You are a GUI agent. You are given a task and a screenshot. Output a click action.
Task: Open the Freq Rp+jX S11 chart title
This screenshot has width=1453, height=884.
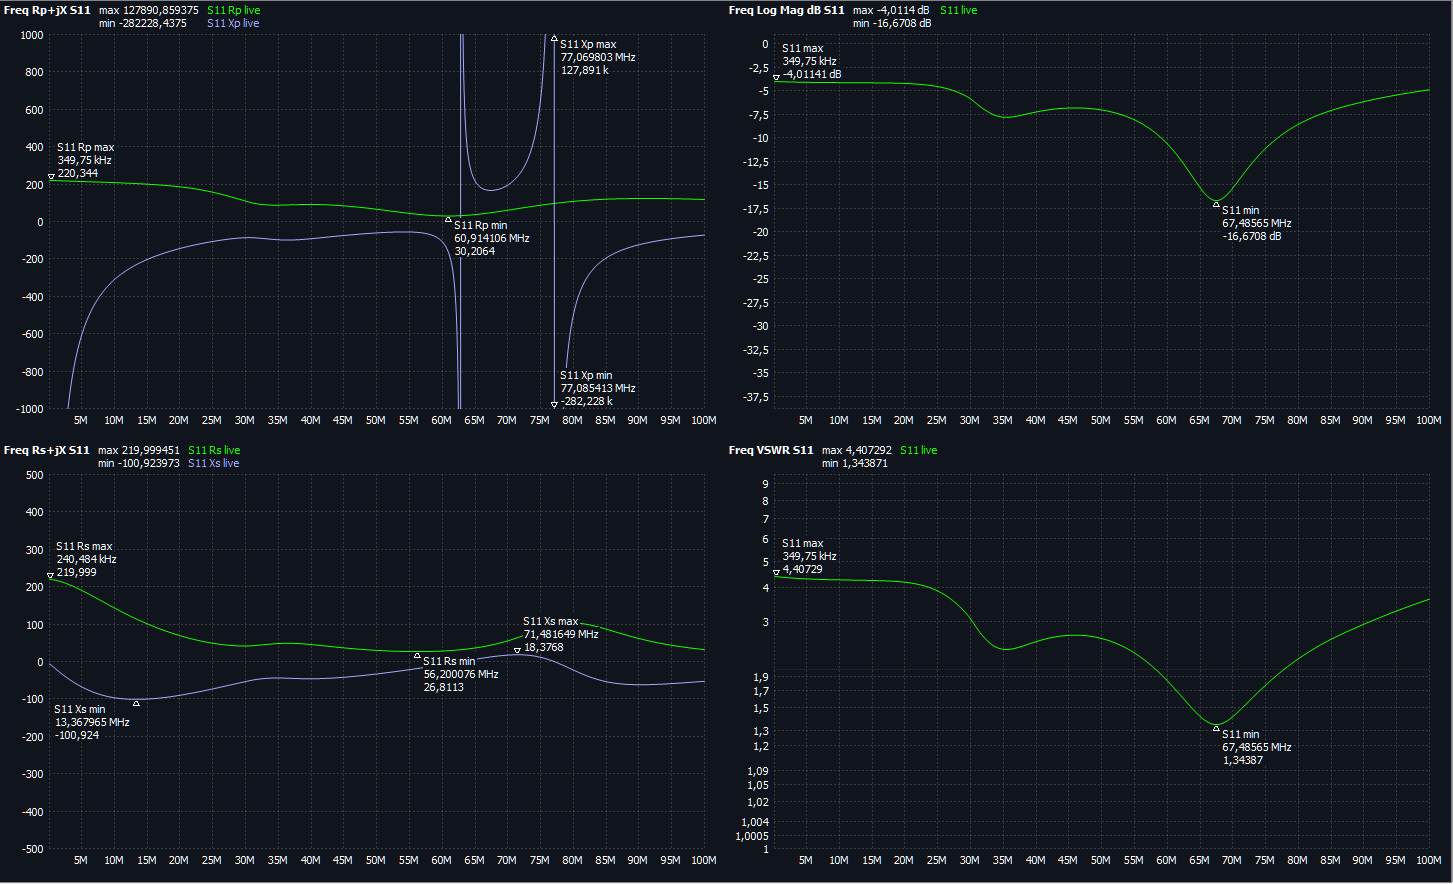[x=46, y=10]
